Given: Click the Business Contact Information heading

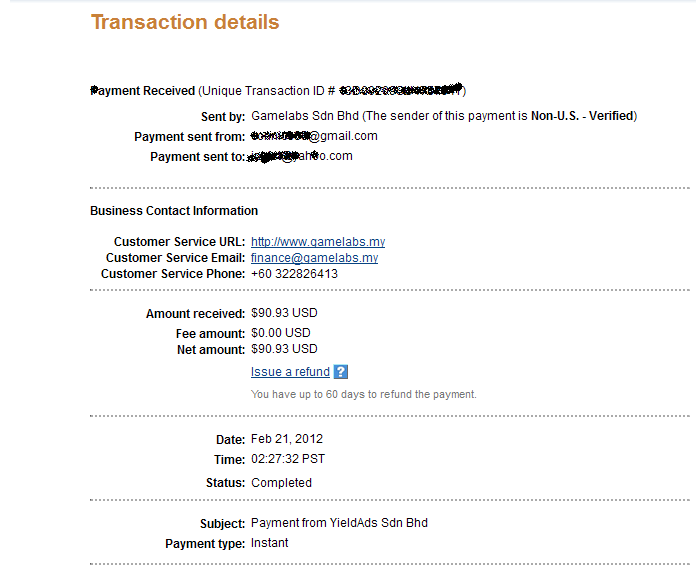Looking at the screenshot, I should 174,211.
